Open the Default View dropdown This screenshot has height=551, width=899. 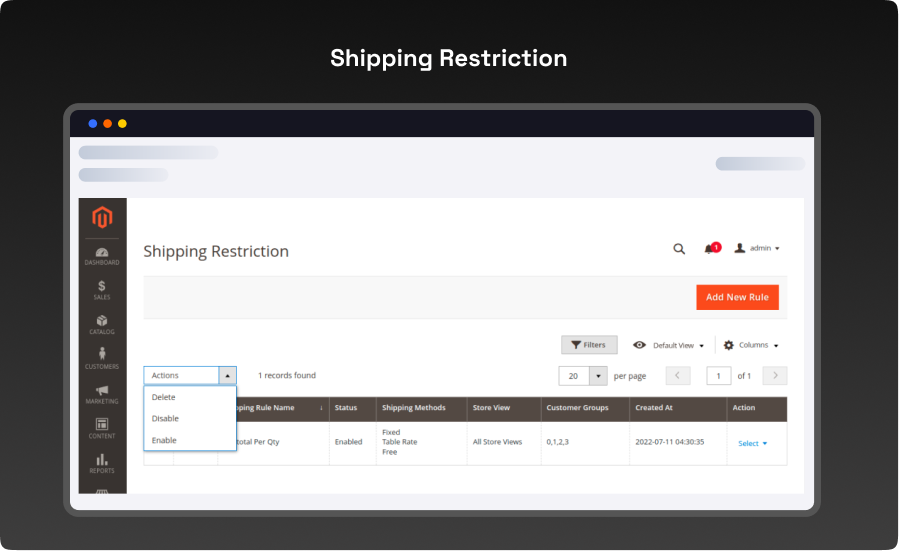pos(669,345)
